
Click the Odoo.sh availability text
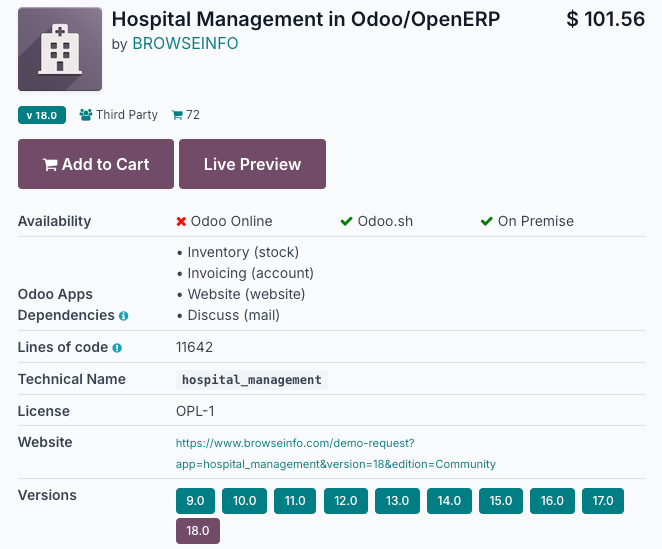pos(385,221)
